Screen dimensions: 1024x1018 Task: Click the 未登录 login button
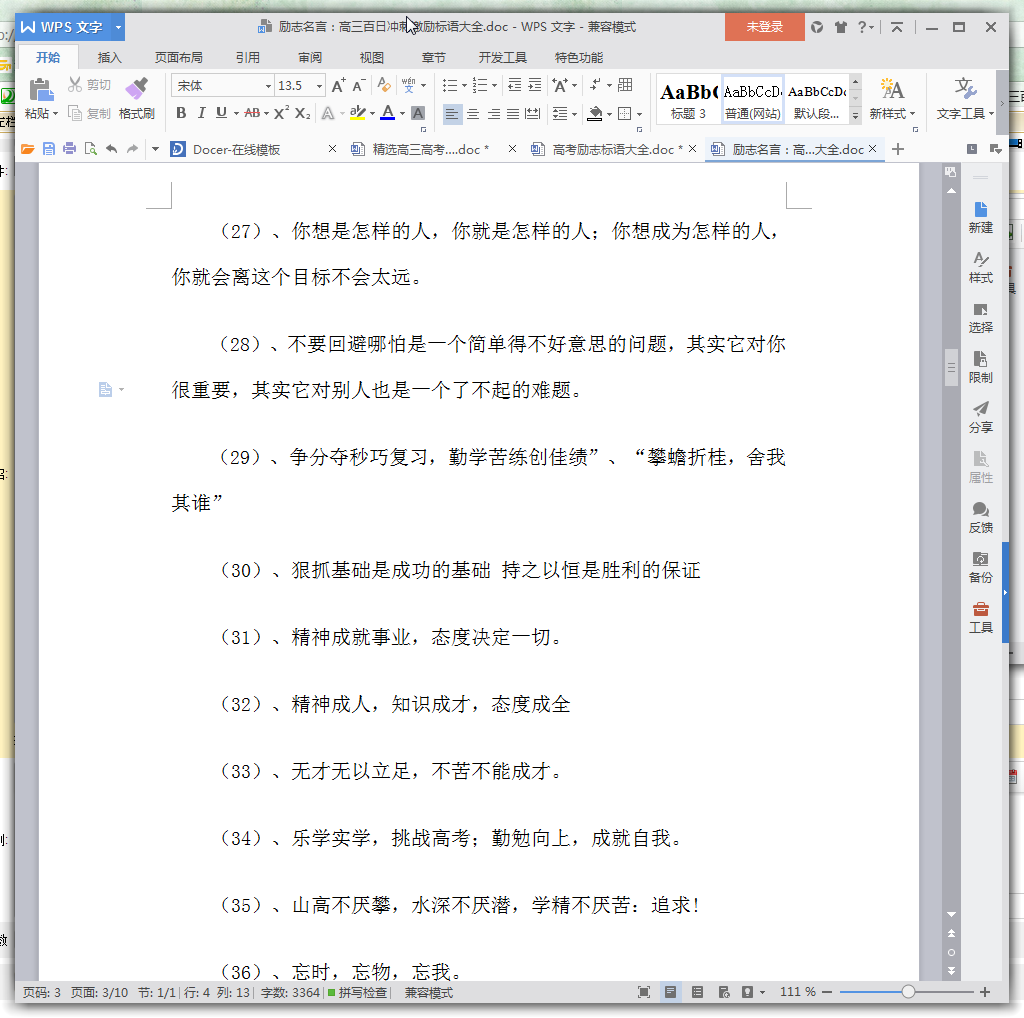tap(764, 27)
